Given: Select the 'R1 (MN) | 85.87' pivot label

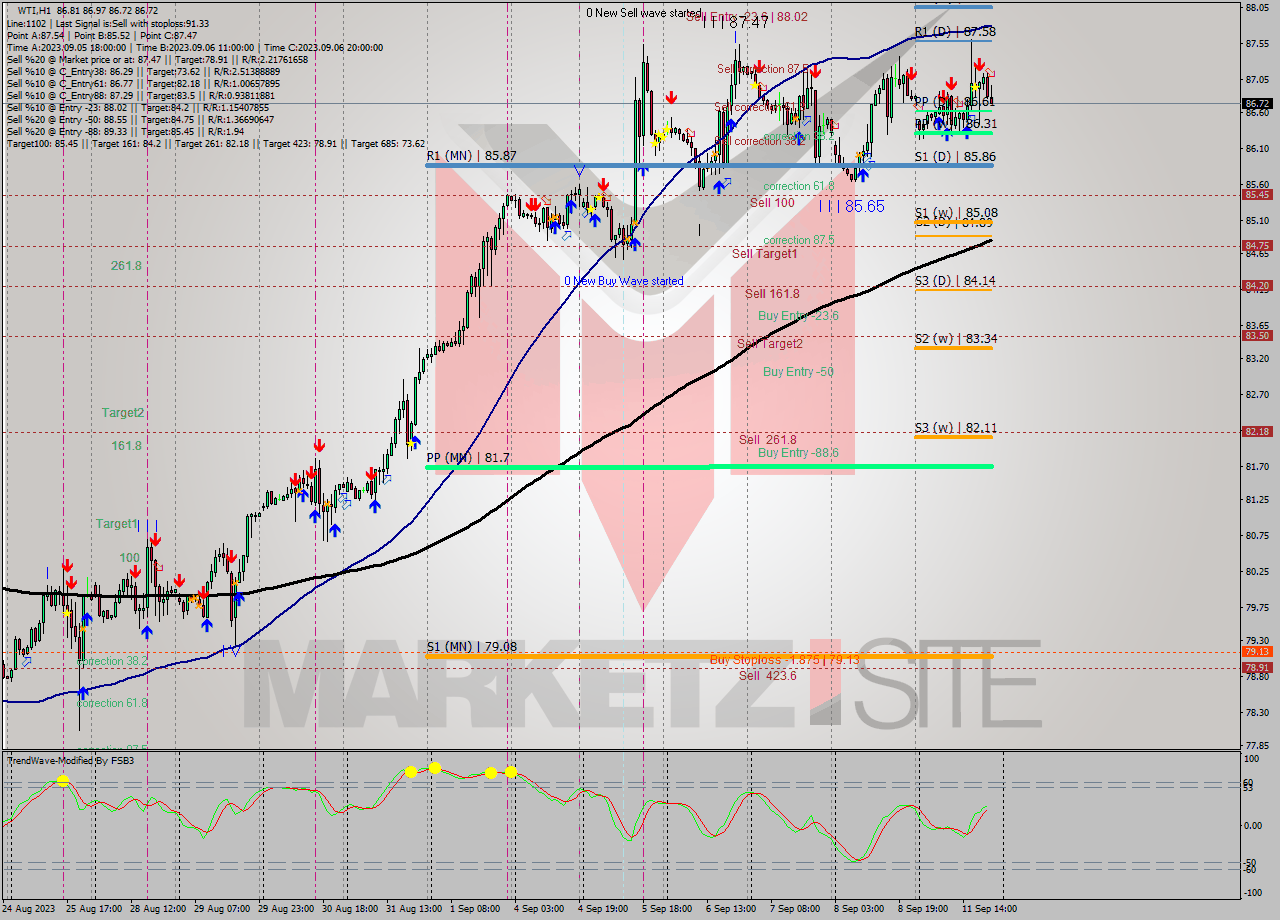Looking at the screenshot, I should pos(471,157).
